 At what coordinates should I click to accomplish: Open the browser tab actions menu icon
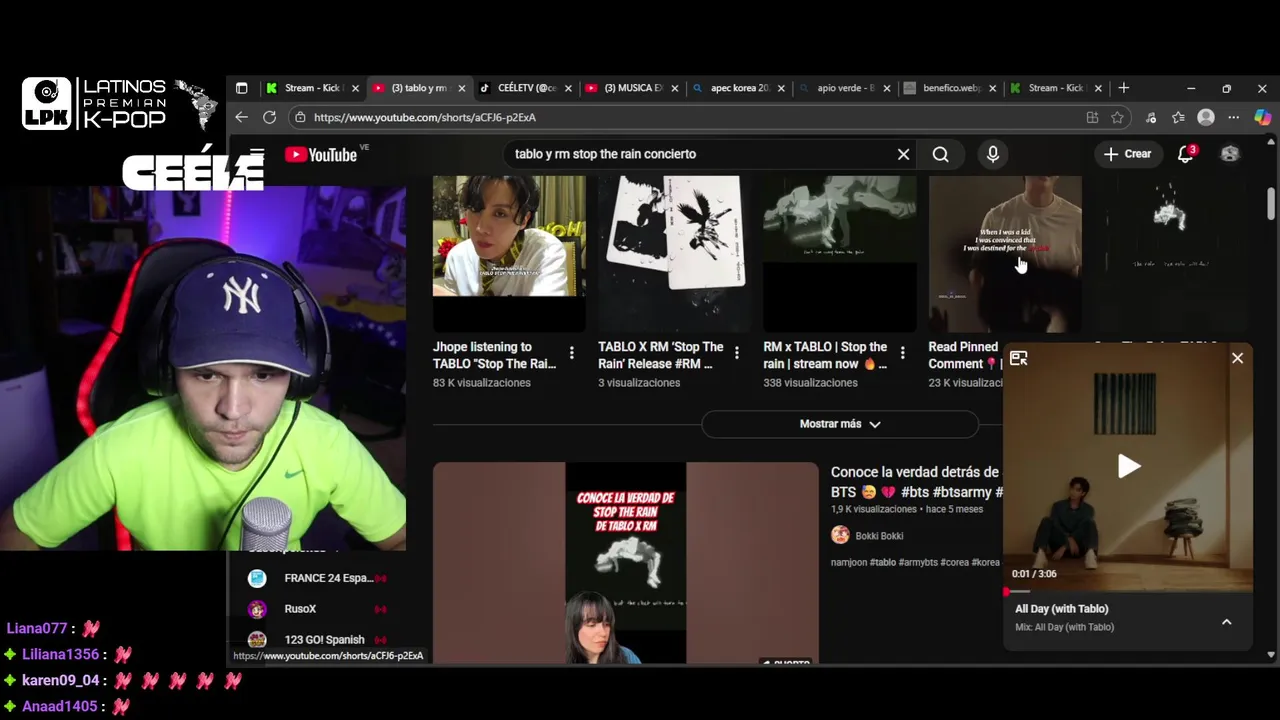241,88
